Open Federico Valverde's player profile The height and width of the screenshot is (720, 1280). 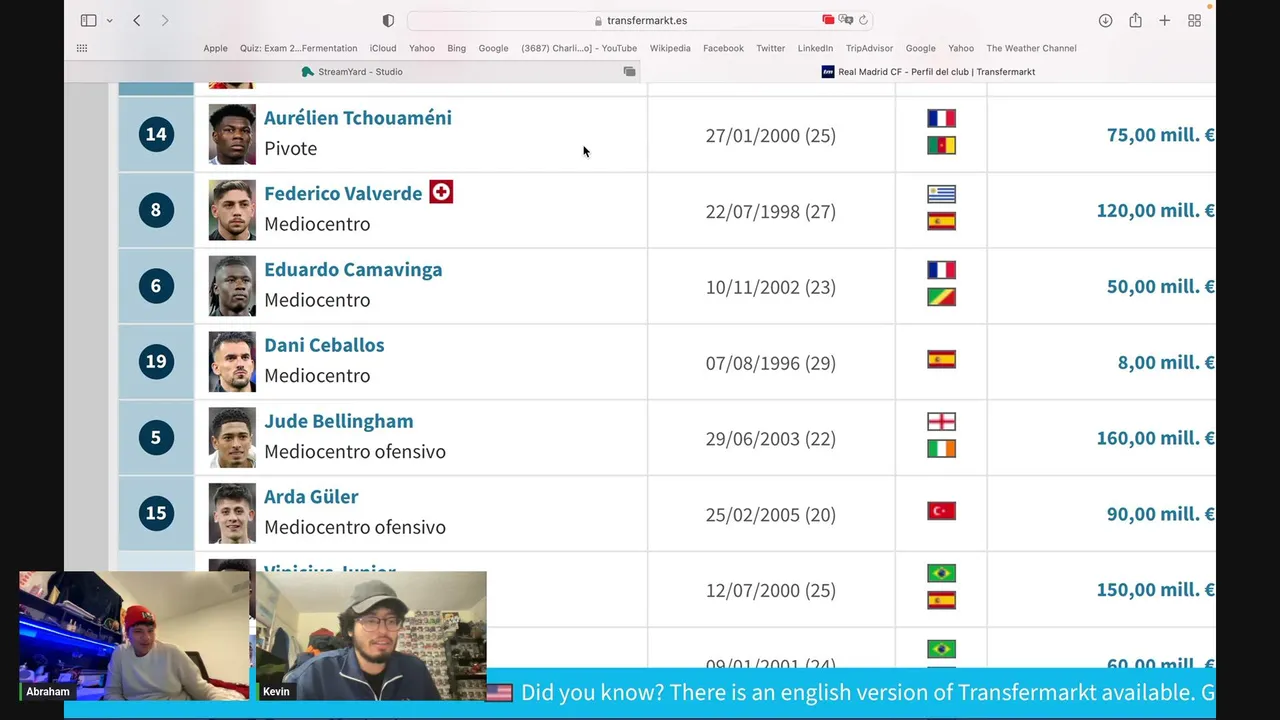point(343,193)
